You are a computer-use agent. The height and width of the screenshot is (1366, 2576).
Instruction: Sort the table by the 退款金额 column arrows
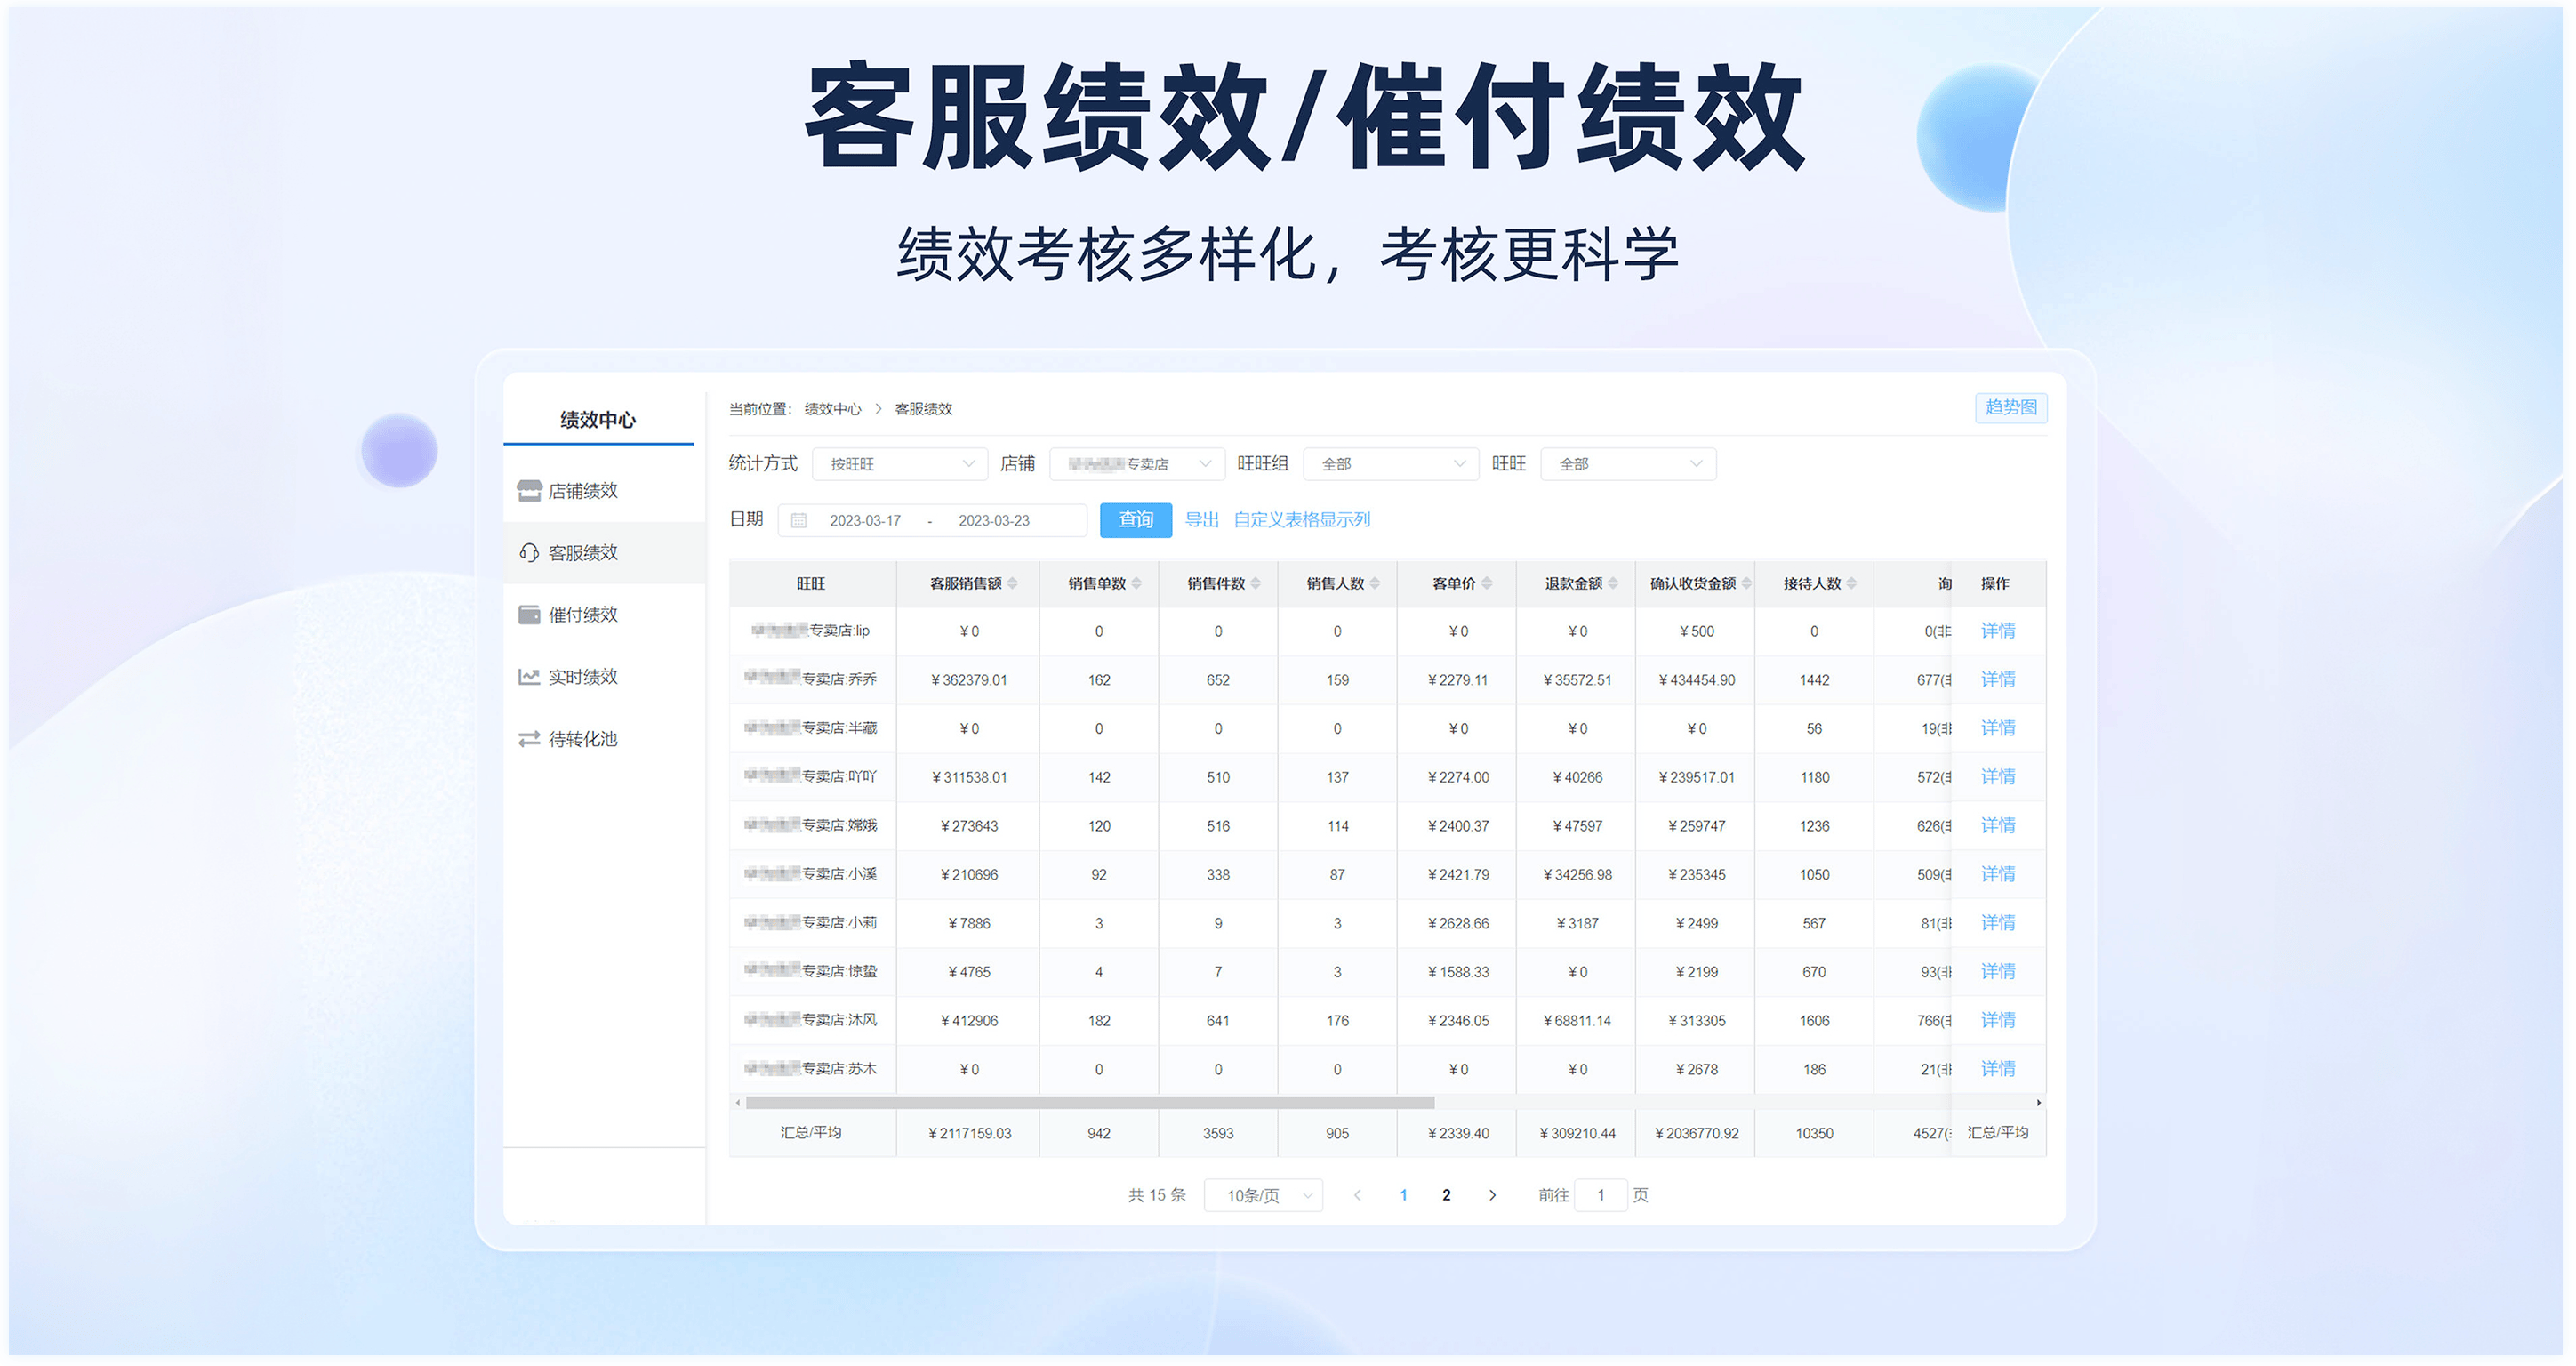(x=1613, y=584)
